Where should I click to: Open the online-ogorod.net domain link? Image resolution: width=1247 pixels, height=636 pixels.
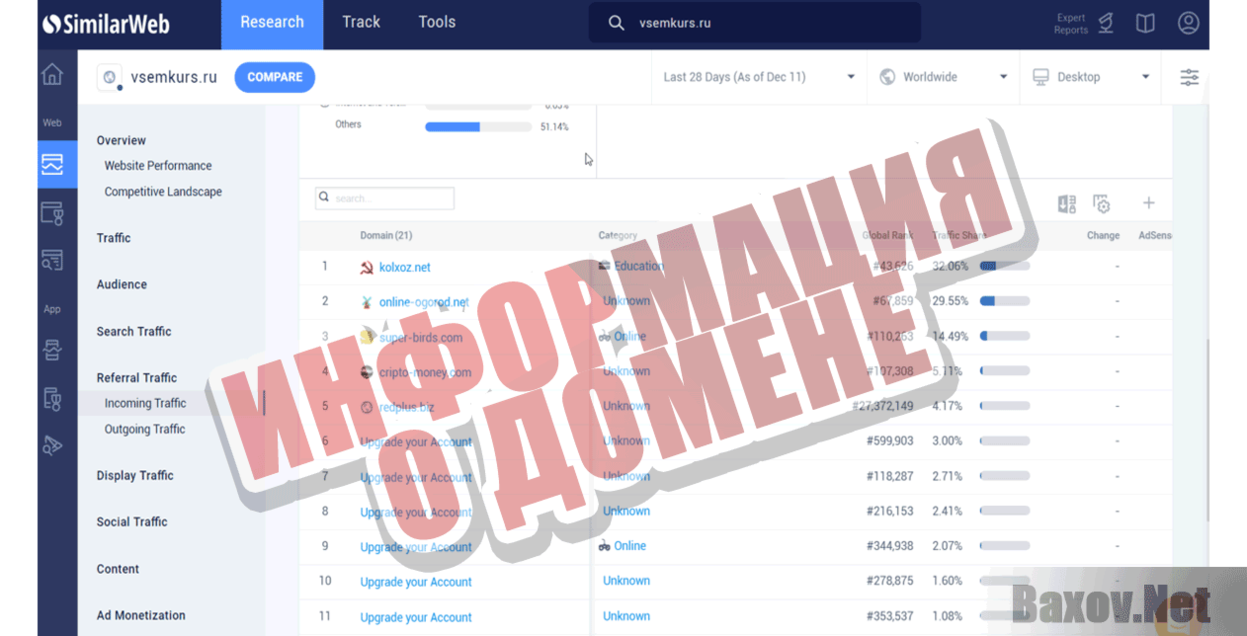pos(424,302)
